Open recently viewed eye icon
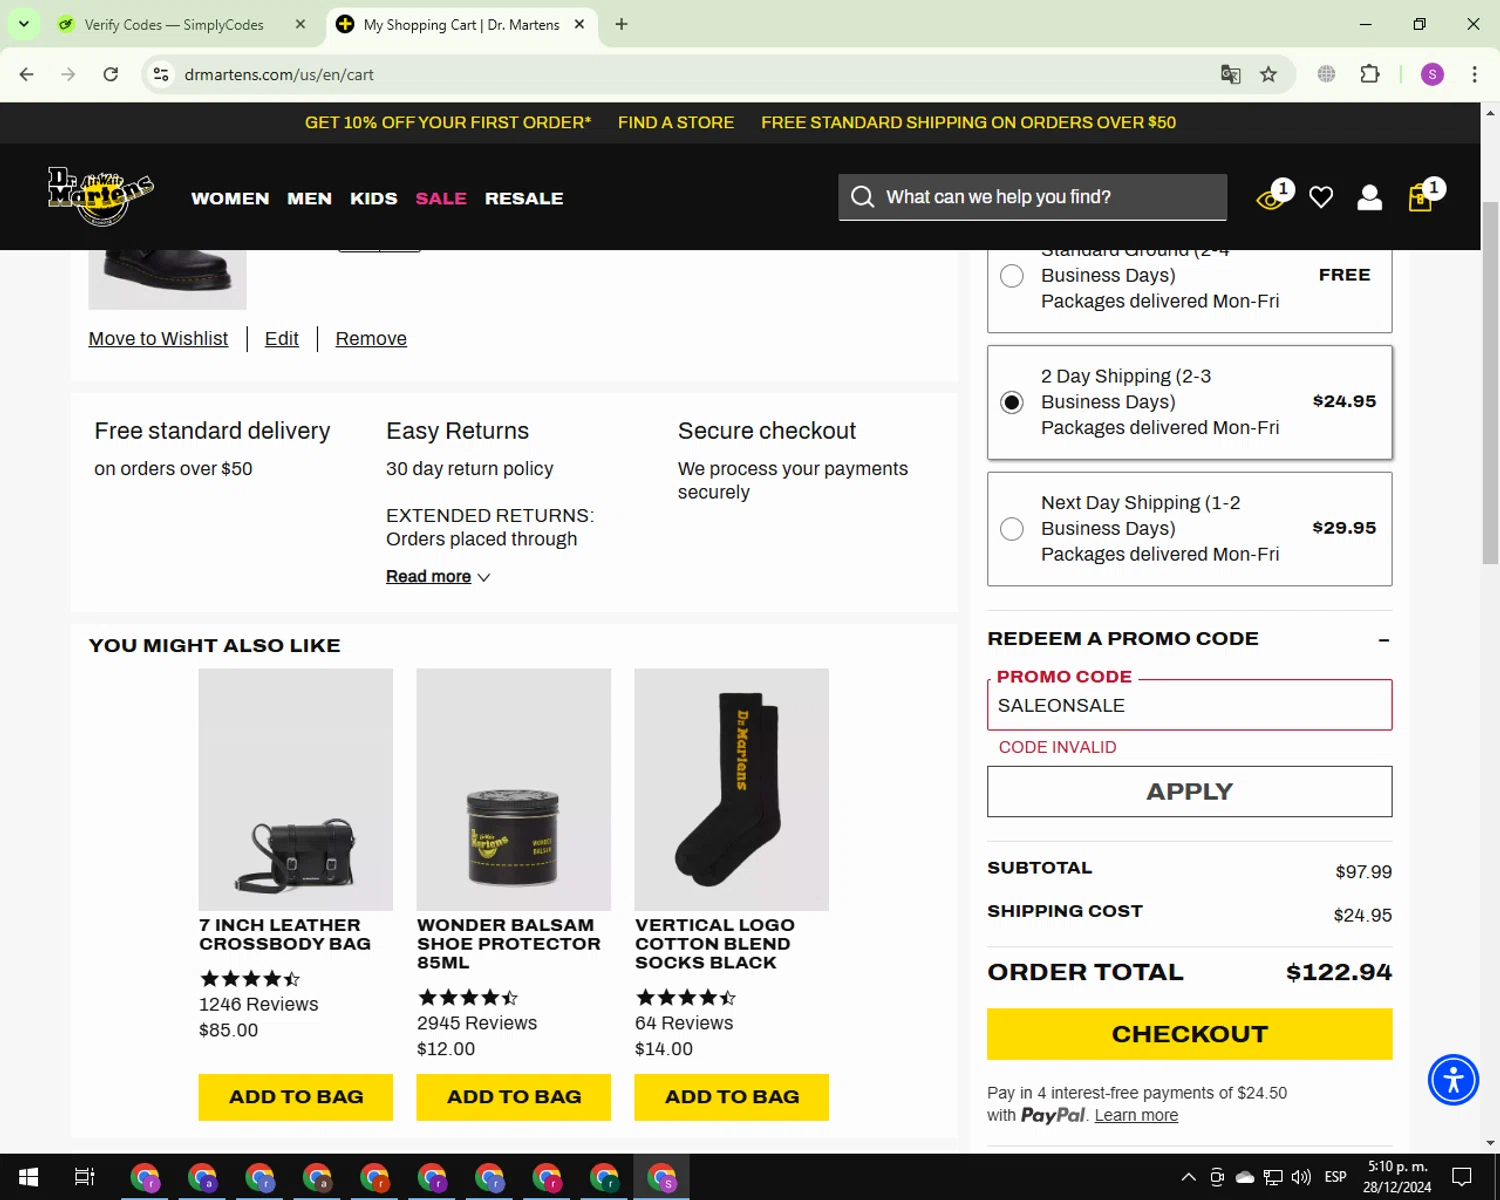This screenshot has width=1500, height=1200. pos(1271,198)
